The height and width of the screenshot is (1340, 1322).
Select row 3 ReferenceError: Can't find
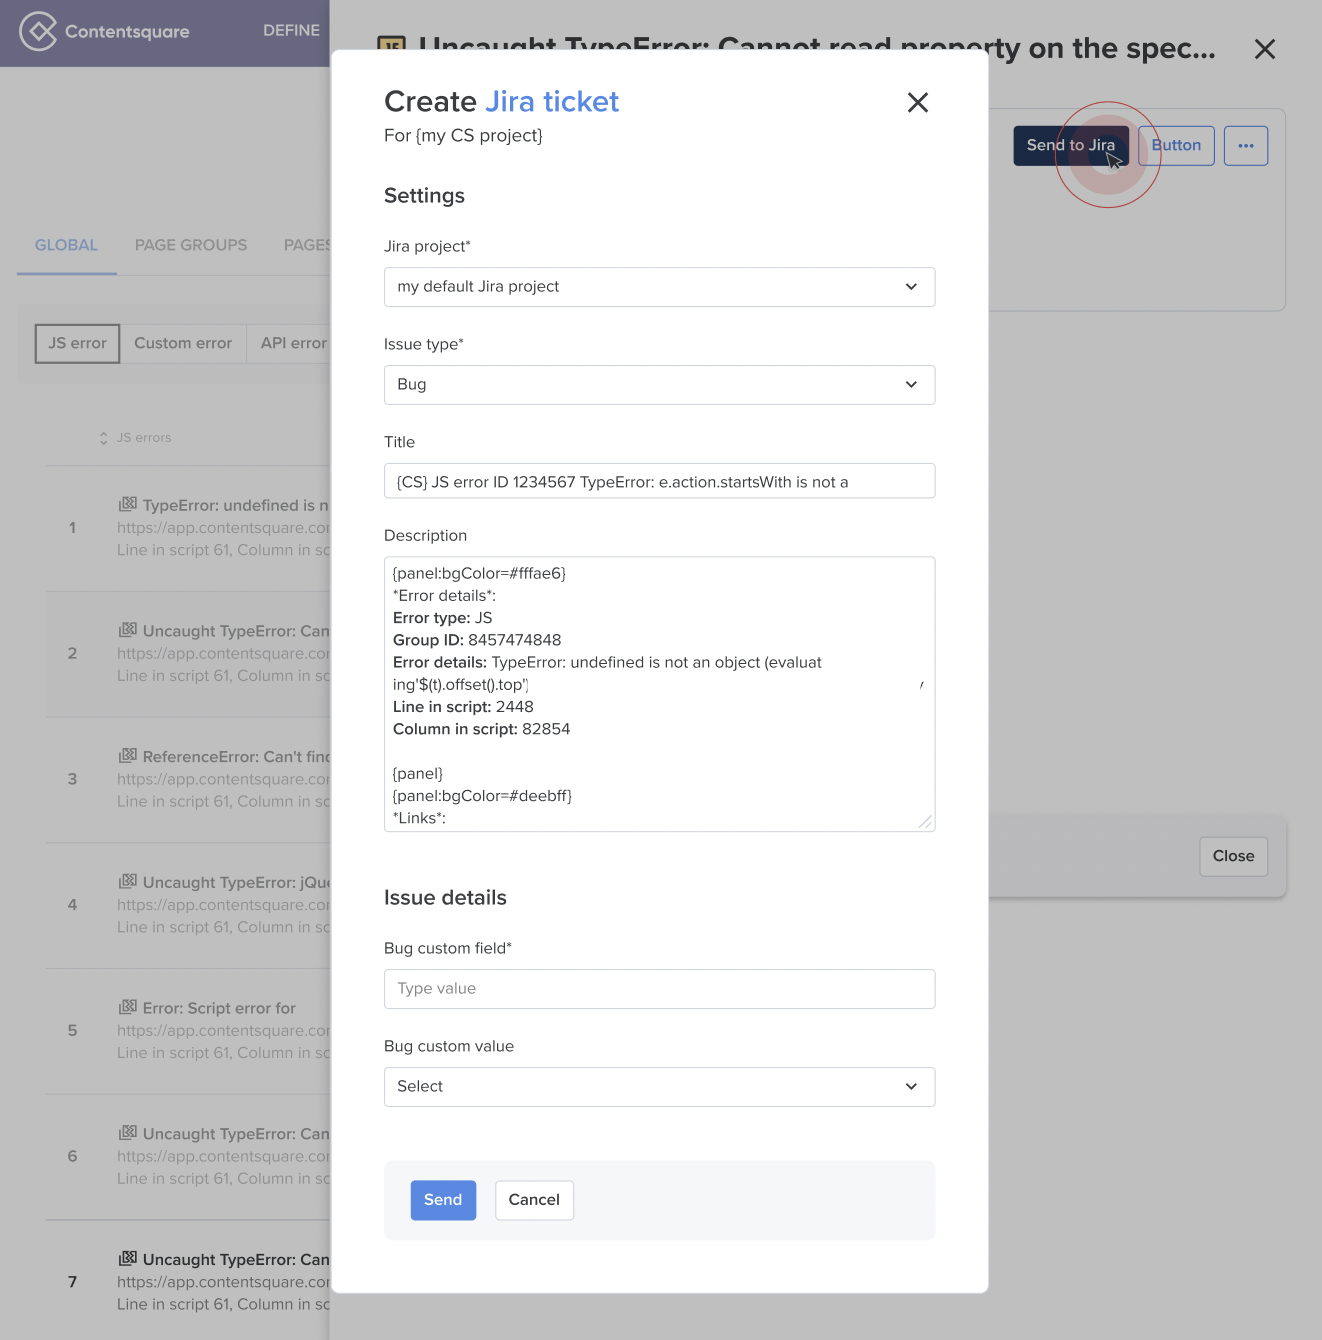[x=187, y=780]
